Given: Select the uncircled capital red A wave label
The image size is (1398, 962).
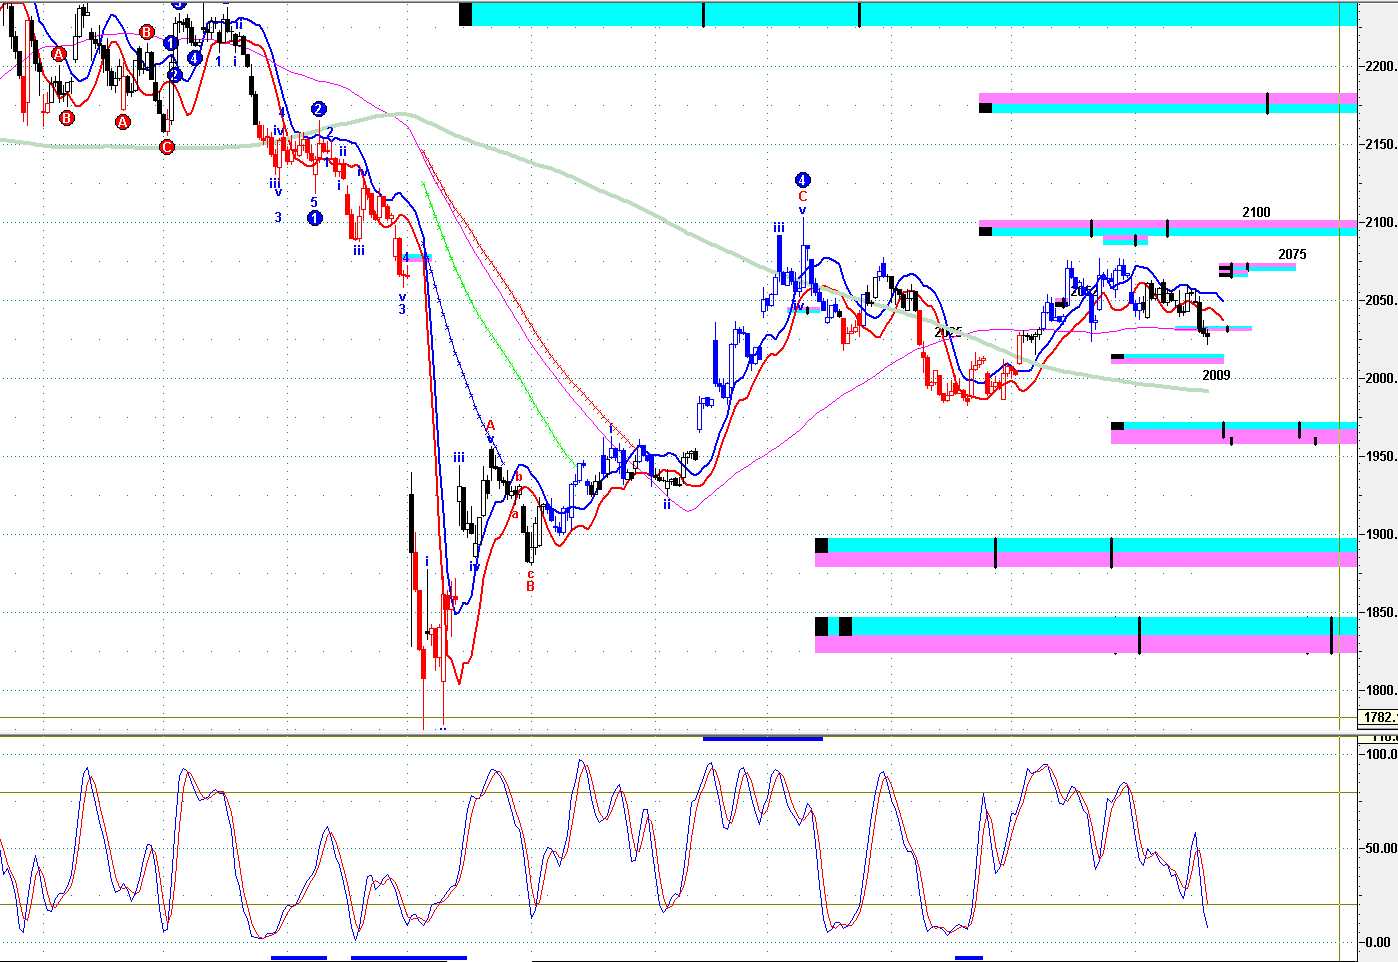Looking at the screenshot, I should (491, 426).
